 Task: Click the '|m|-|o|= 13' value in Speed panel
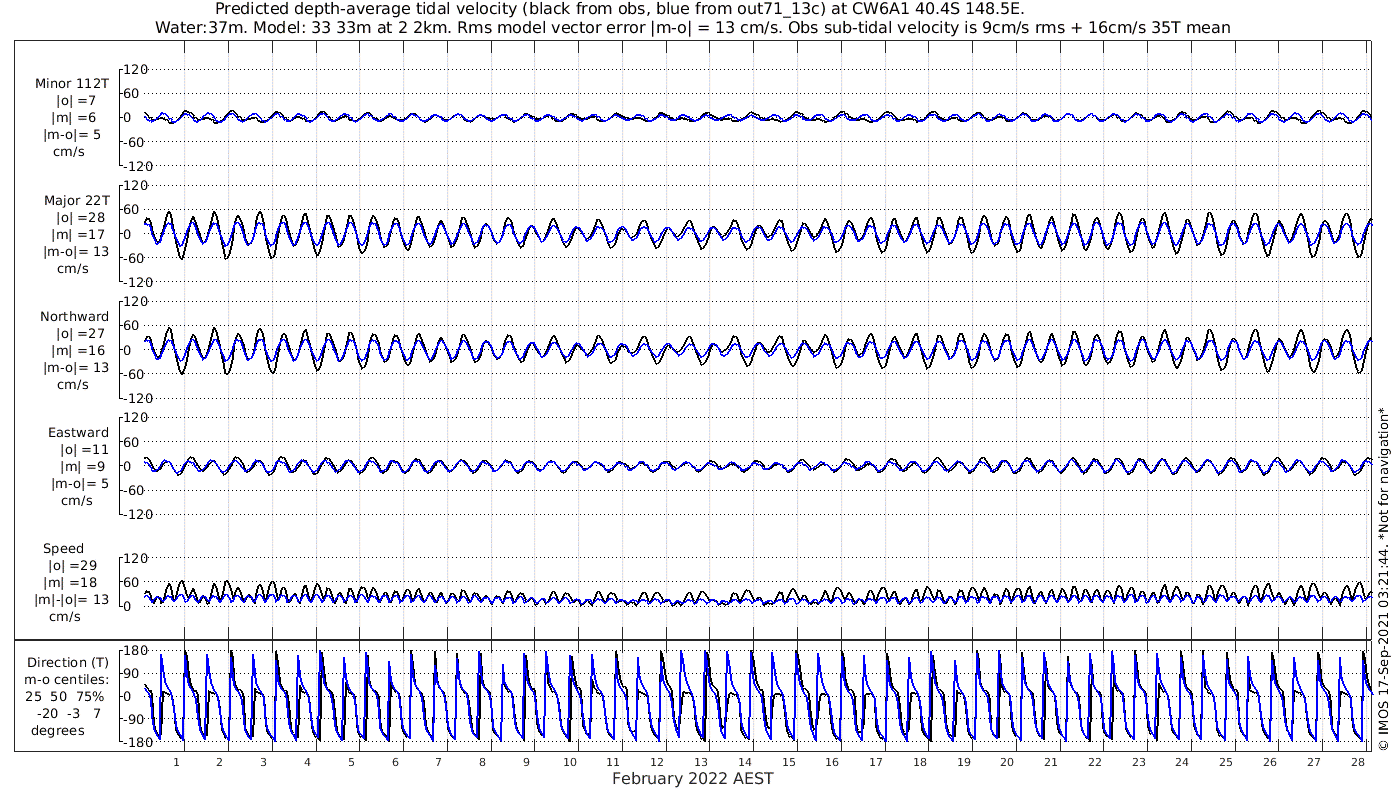(72, 599)
